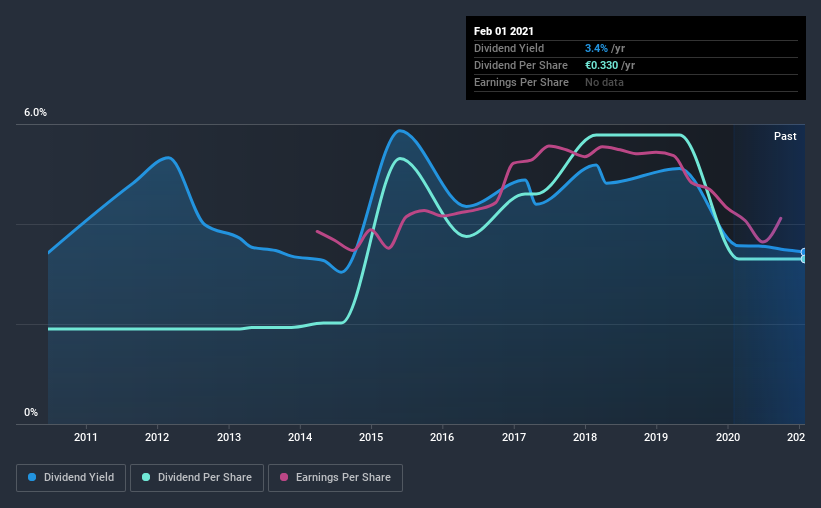Screen dimensions: 821x508
Task: Select the 2011 x-axis year label
Action: [85, 437]
